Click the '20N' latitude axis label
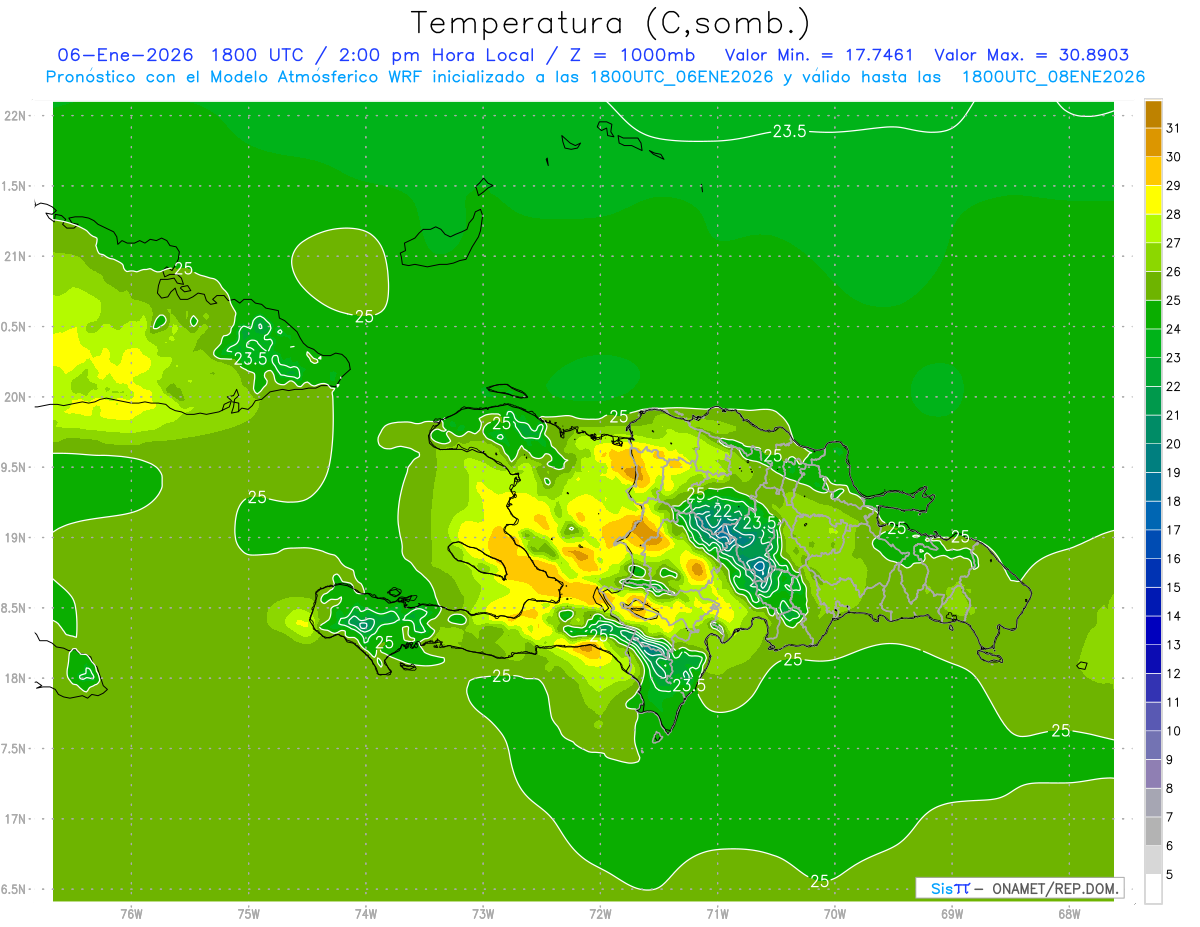The height and width of the screenshot is (927, 1200). (17, 397)
